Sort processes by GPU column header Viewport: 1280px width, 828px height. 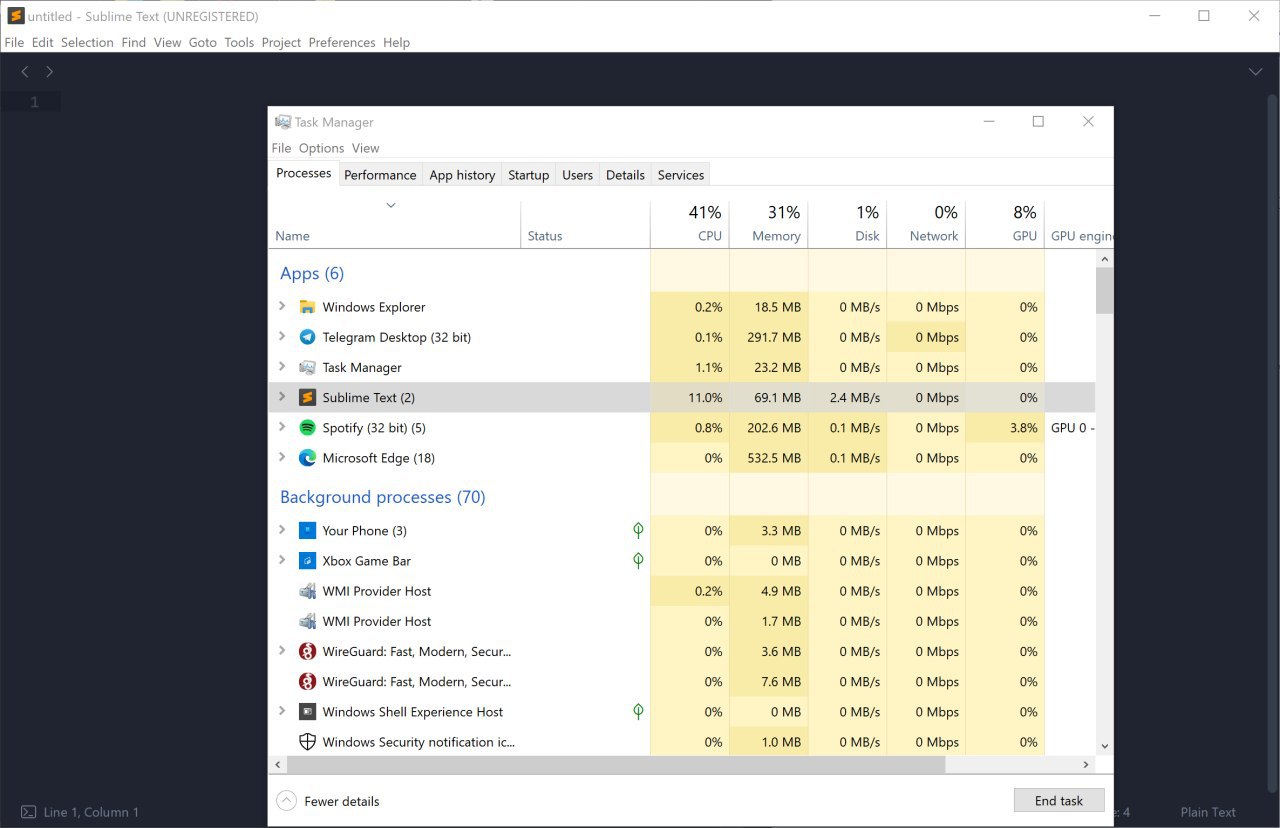[x=1005, y=224]
